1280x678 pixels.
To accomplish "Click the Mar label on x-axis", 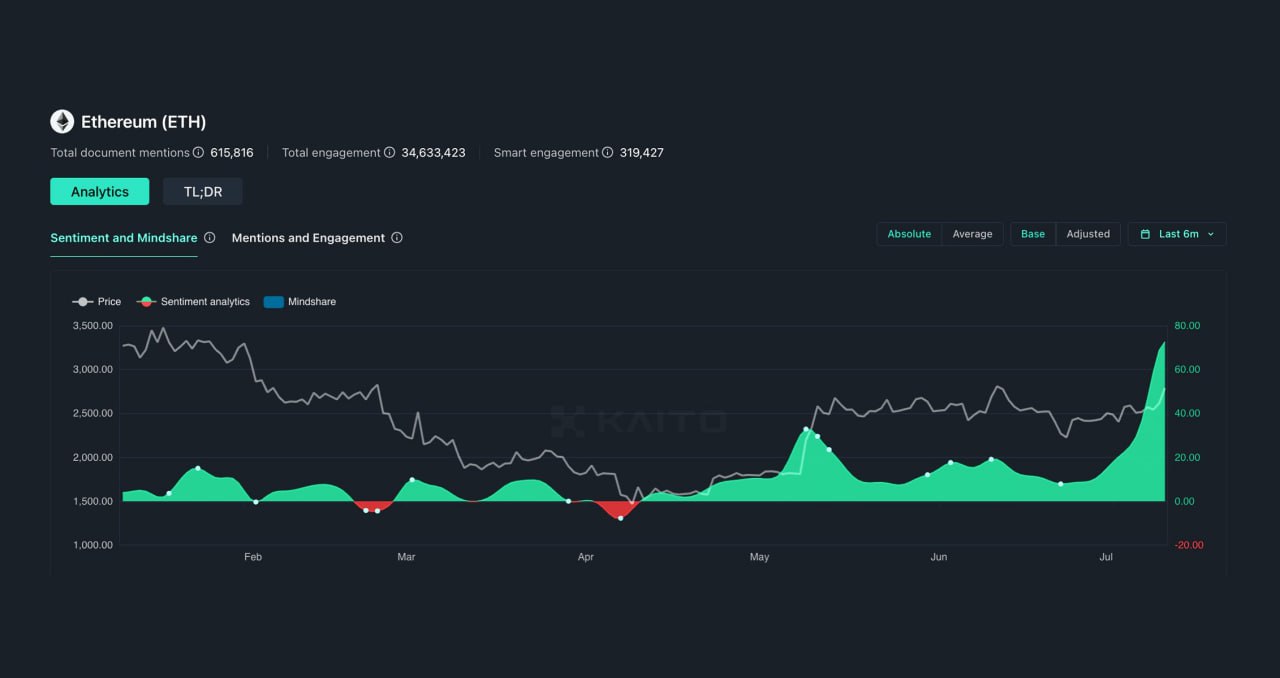I will (x=406, y=557).
